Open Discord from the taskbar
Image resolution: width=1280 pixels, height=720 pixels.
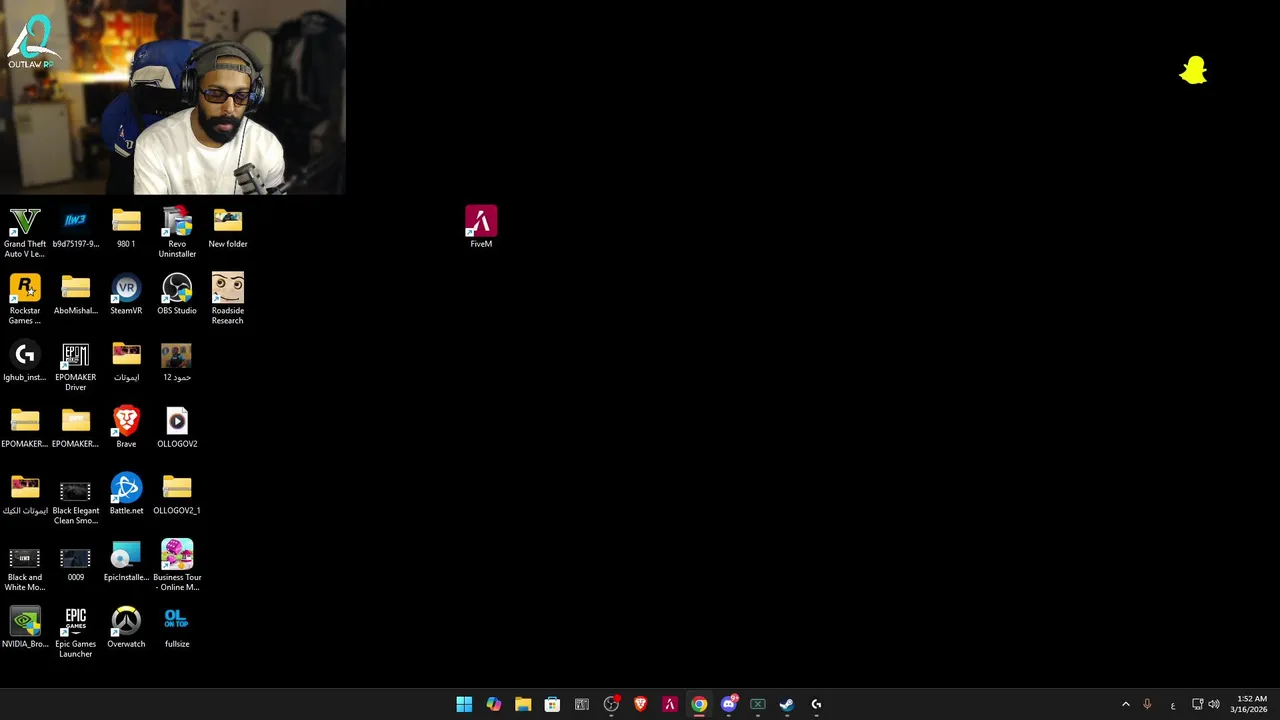click(728, 704)
